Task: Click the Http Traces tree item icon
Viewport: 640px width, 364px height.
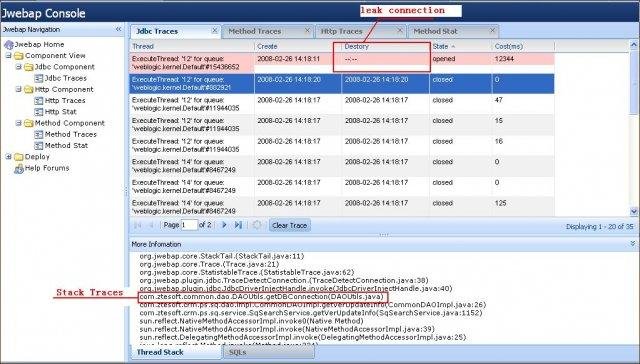Action: pyautogui.click(x=39, y=101)
